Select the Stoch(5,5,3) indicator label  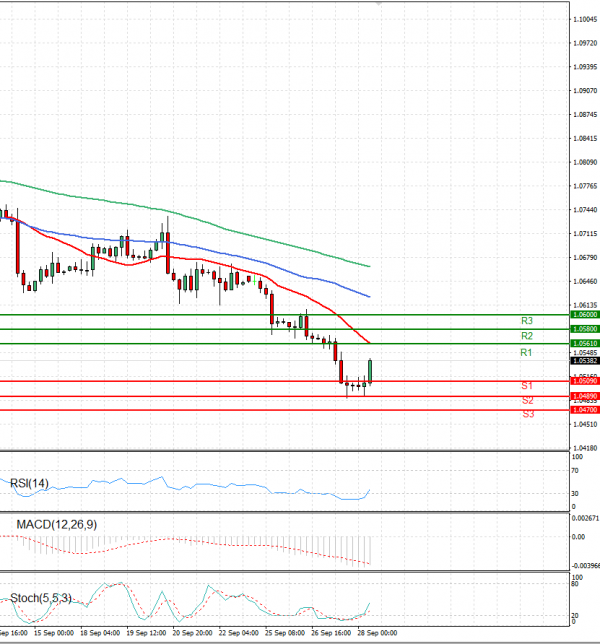pyautogui.click(x=41, y=598)
